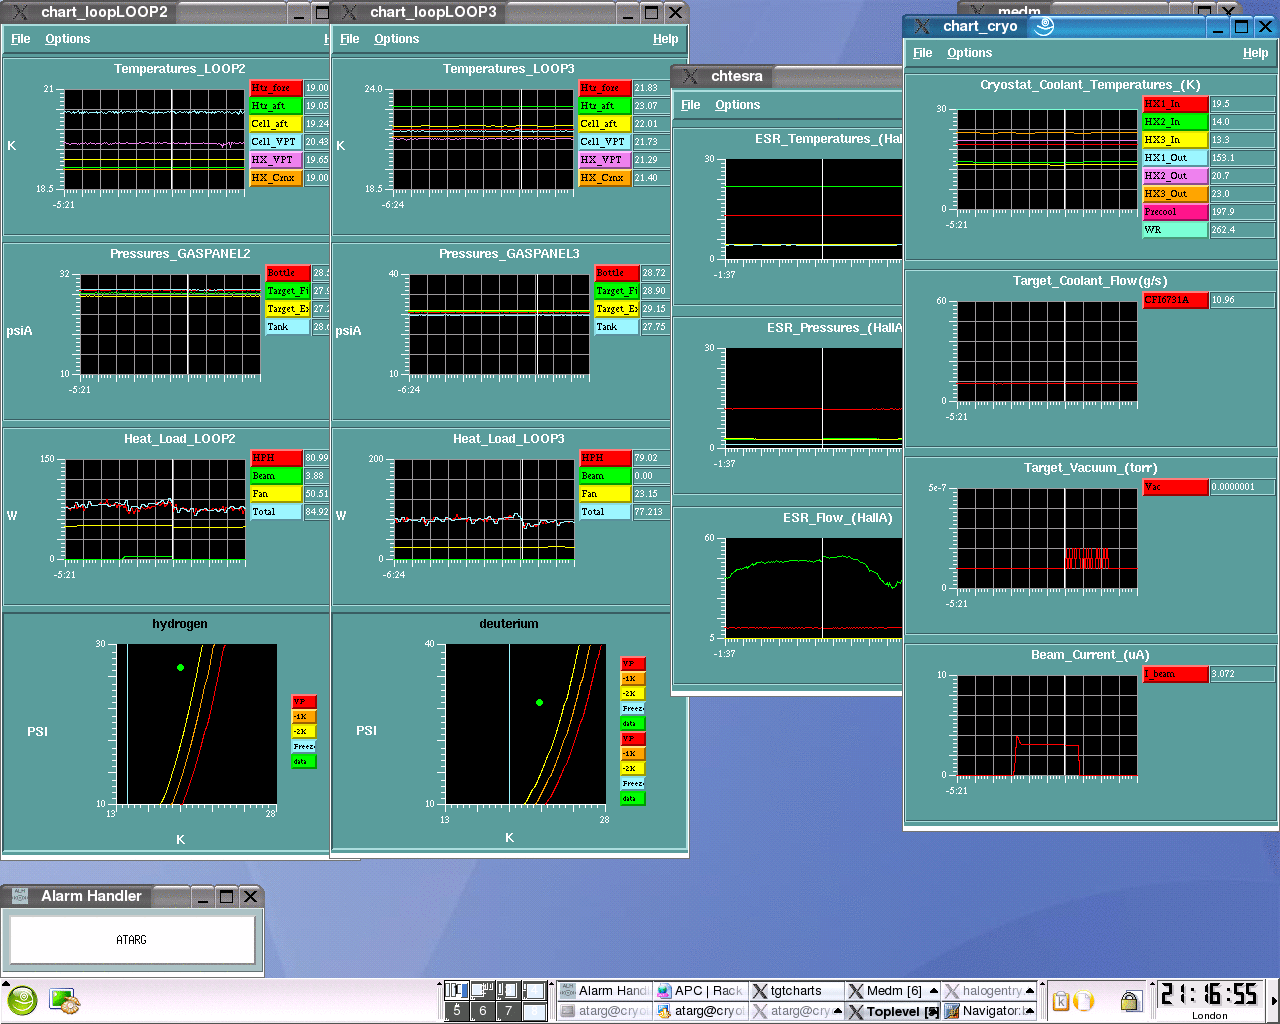Click the panel hide arrow at far right
The width and height of the screenshot is (1280, 1024).
(x=1274, y=1000)
